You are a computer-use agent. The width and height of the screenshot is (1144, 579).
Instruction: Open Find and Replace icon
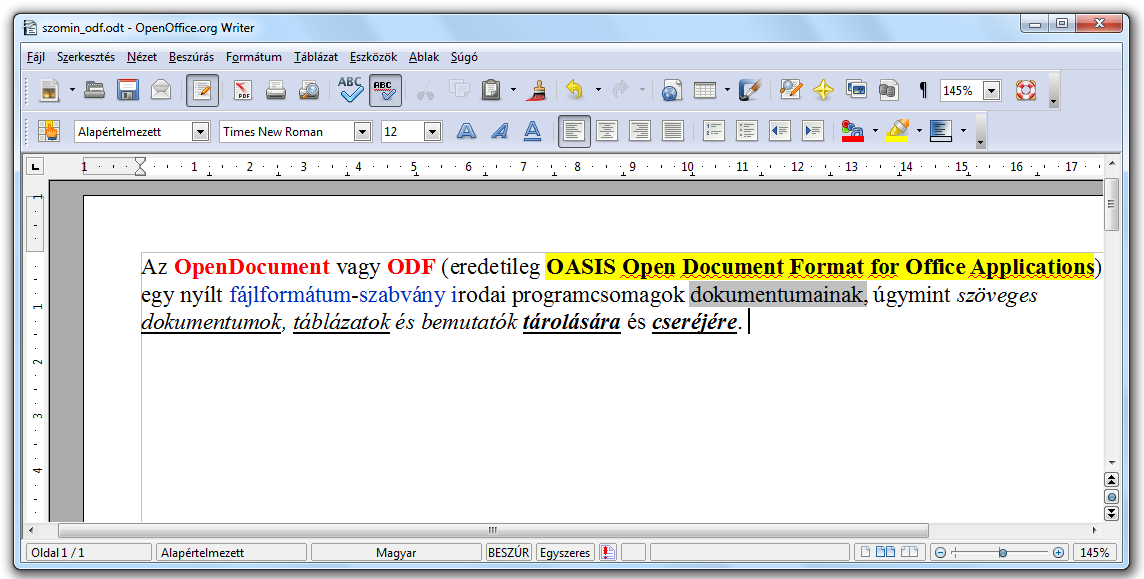point(790,90)
